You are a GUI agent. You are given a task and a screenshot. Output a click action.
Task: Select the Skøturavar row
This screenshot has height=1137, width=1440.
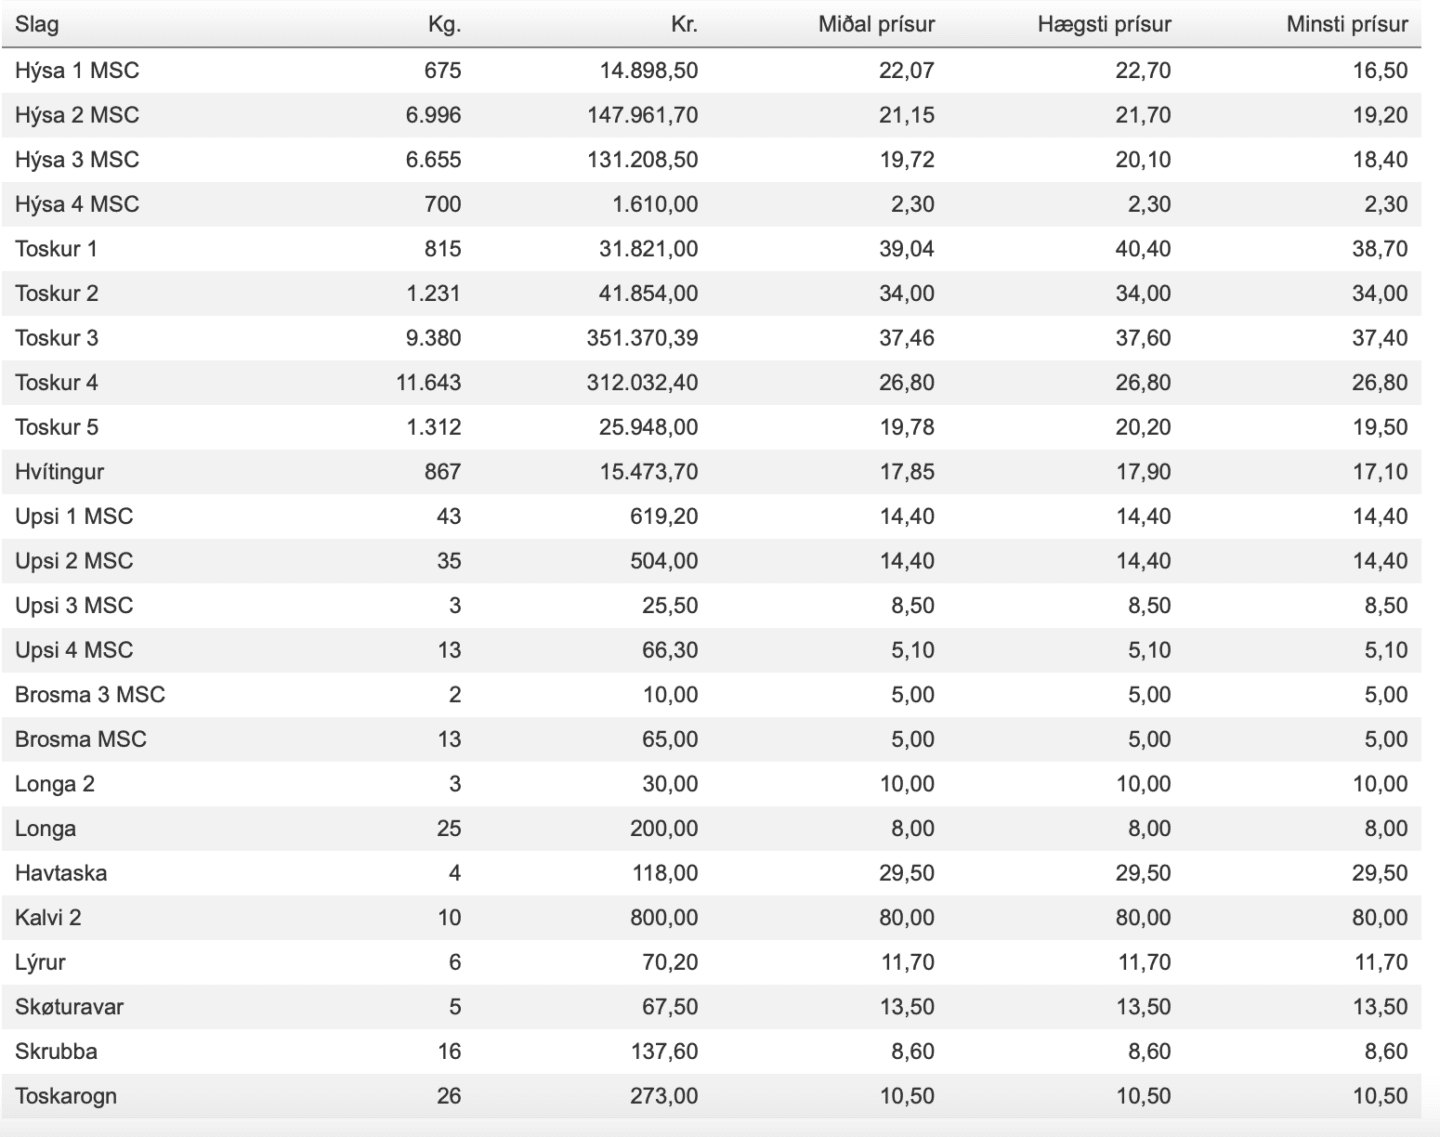point(711,1007)
